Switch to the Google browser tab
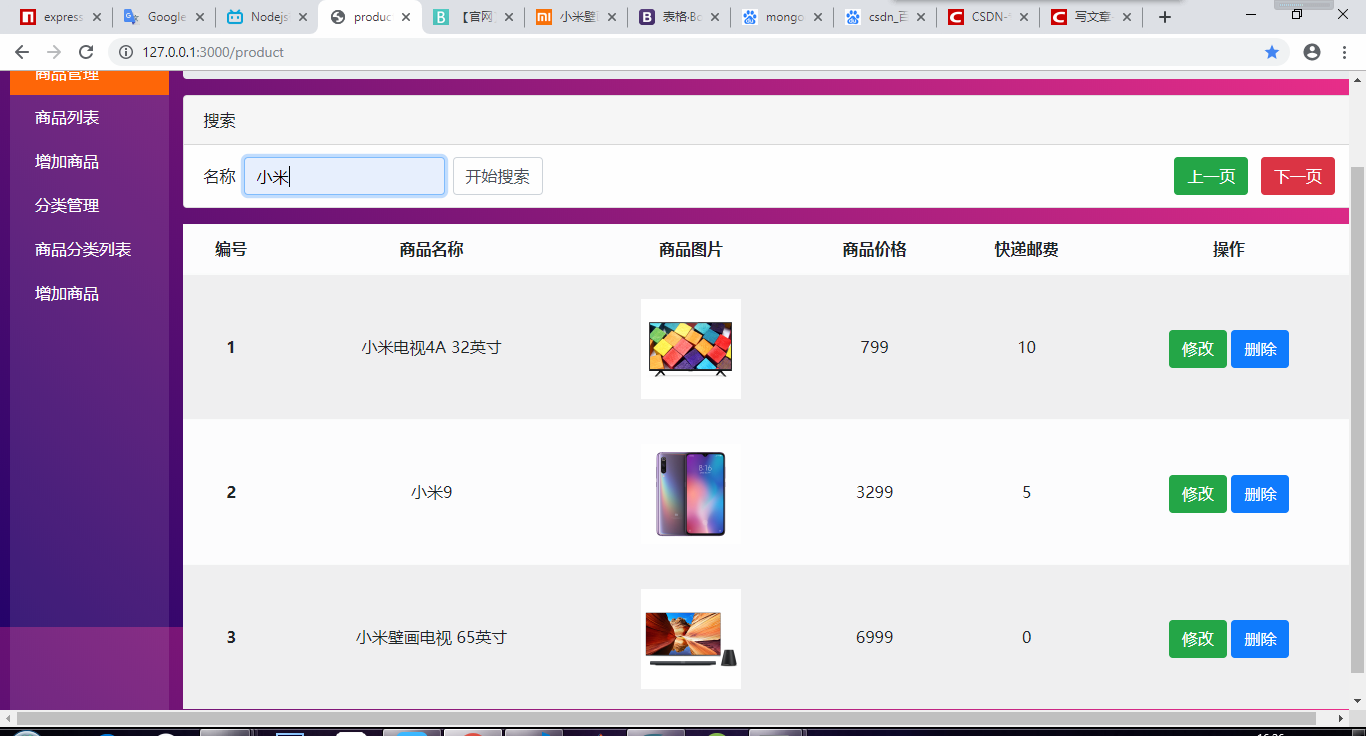This screenshot has width=1366, height=736. pyautogui.click(x=163, y=16)
